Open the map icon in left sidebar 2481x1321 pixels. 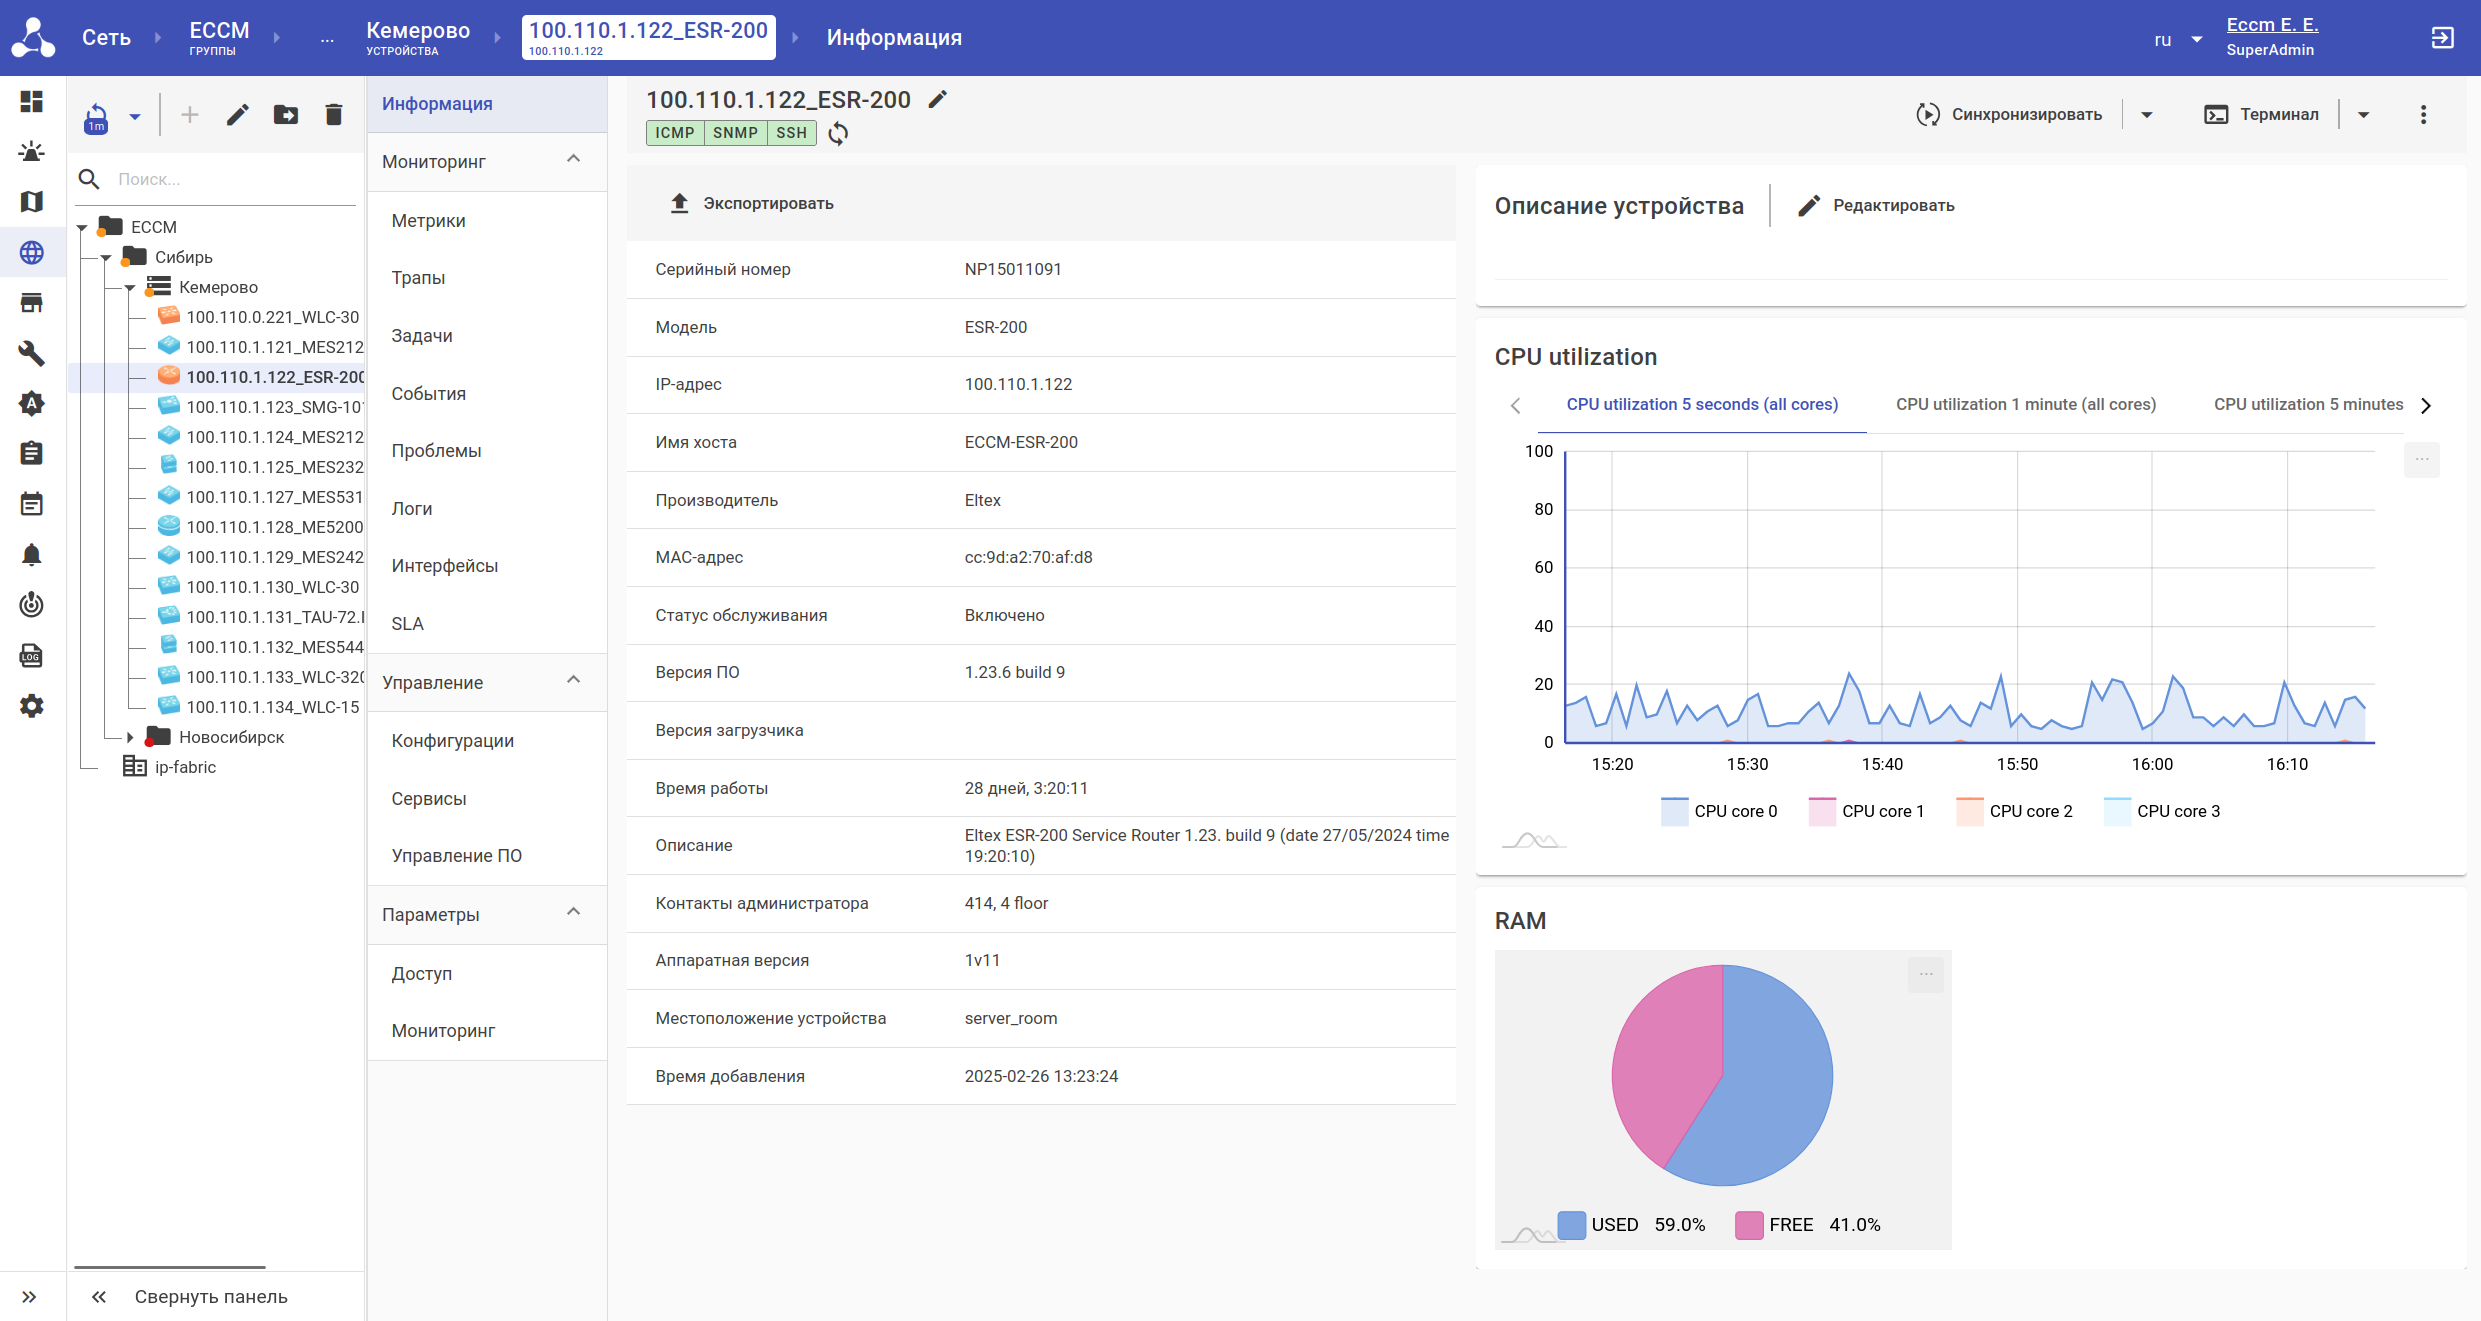(x=32, y=202)
